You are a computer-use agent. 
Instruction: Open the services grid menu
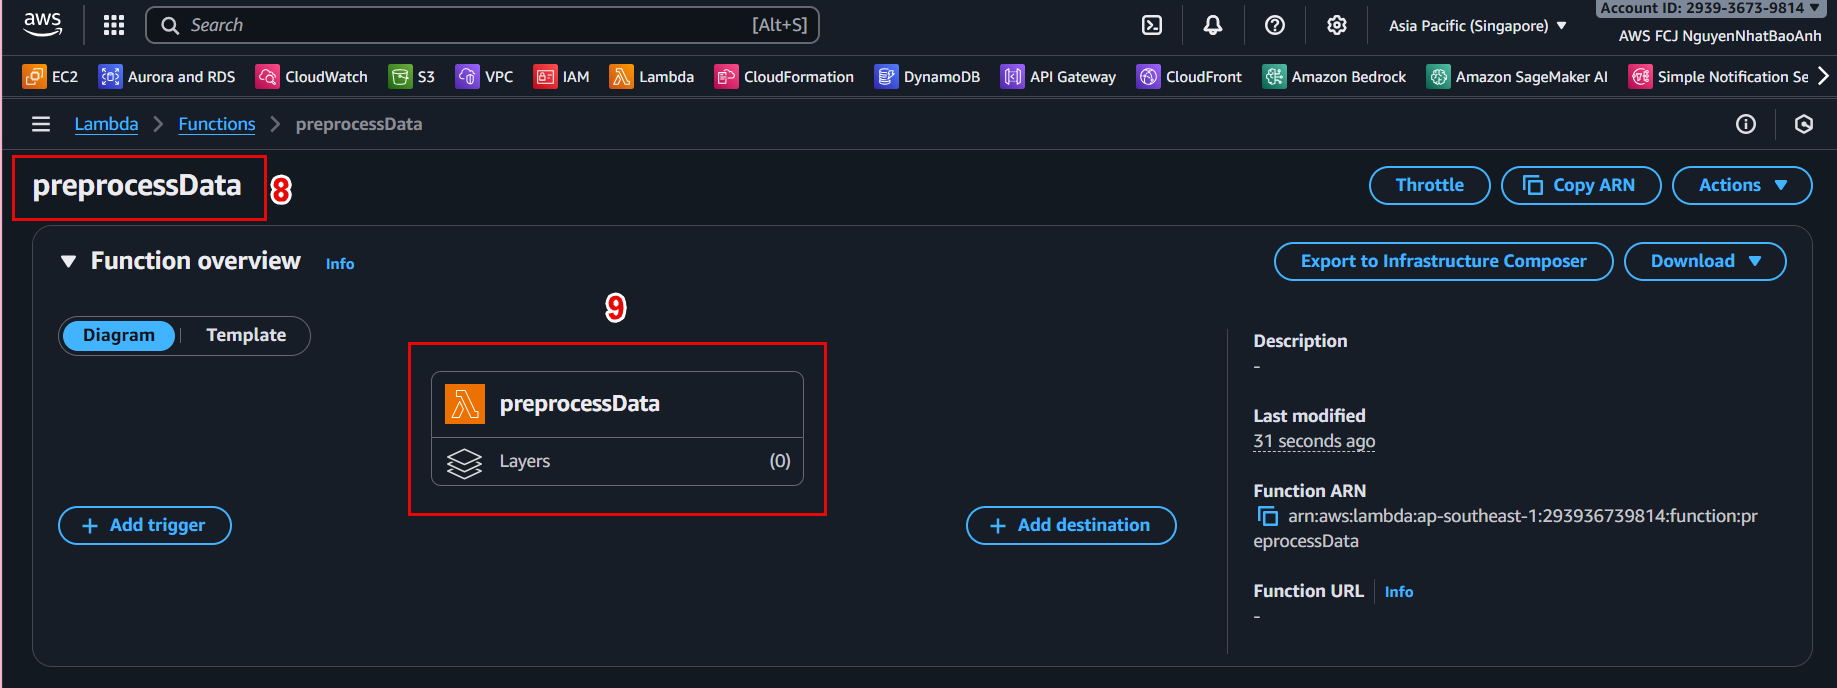click(x=114, y=25)
